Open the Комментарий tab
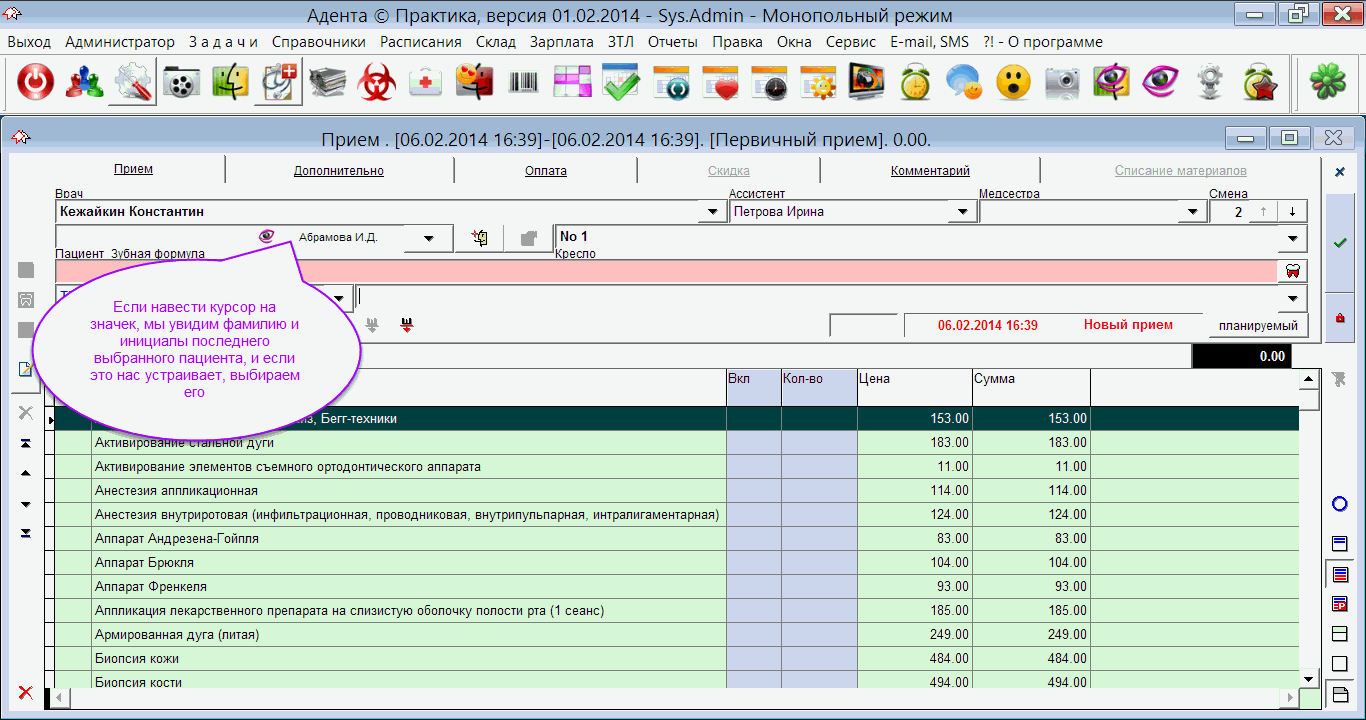The image size is (1366, 720). [930, 171]
